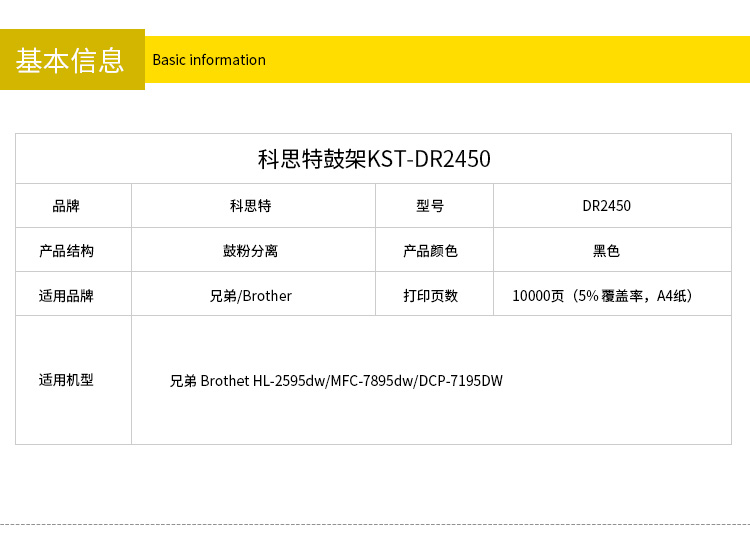Click the blank area below compatible models text
750x533 pixels.
pyautogui.click(x=430, y=420)
